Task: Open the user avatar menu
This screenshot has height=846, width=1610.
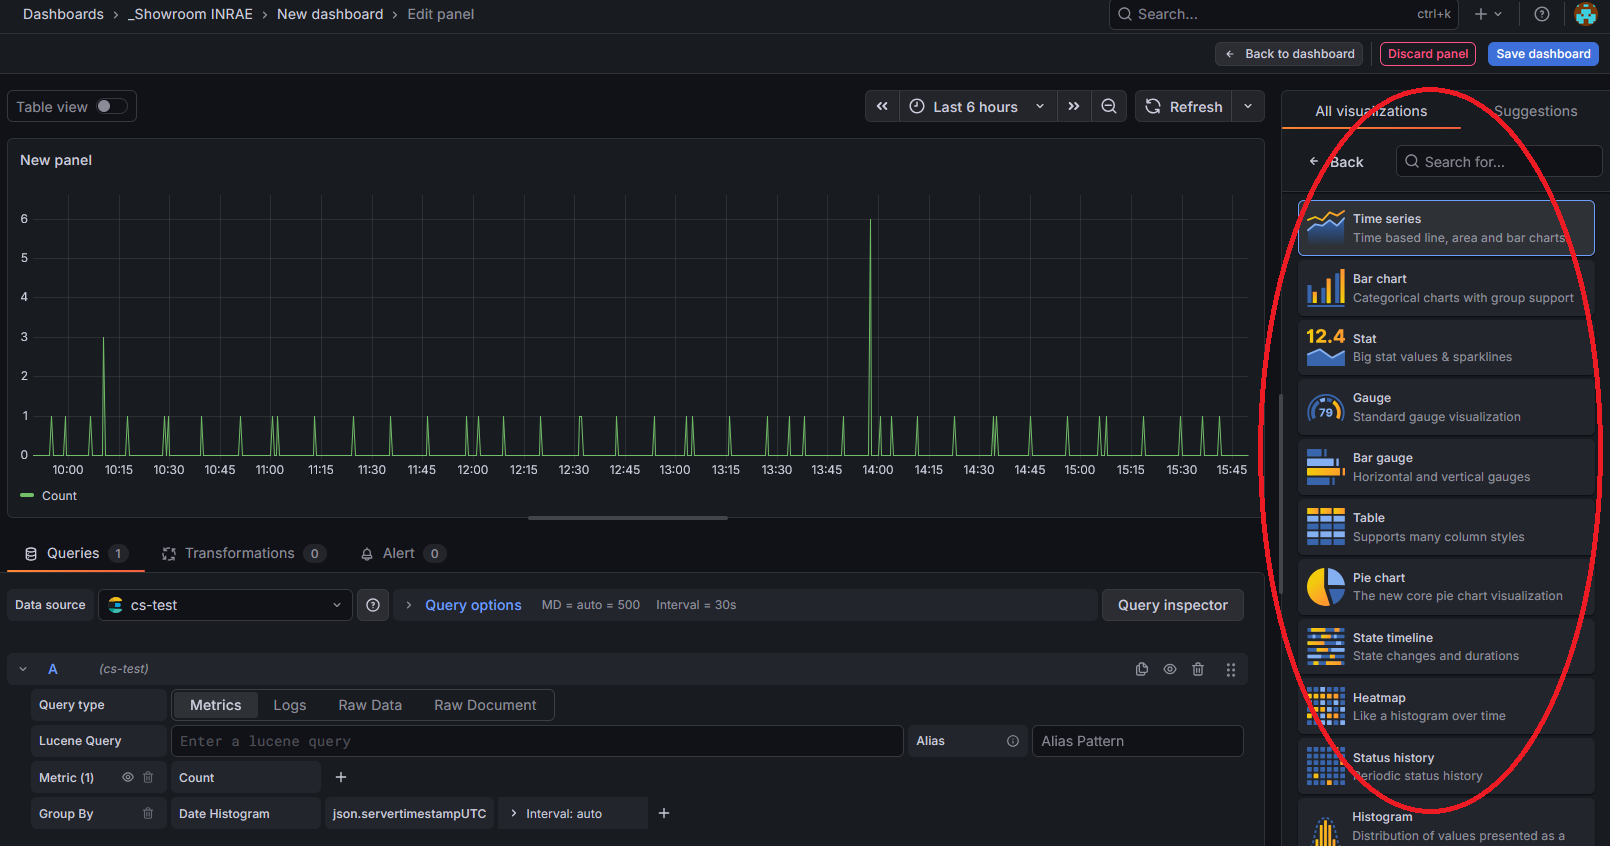Action: coord(1586,14)
